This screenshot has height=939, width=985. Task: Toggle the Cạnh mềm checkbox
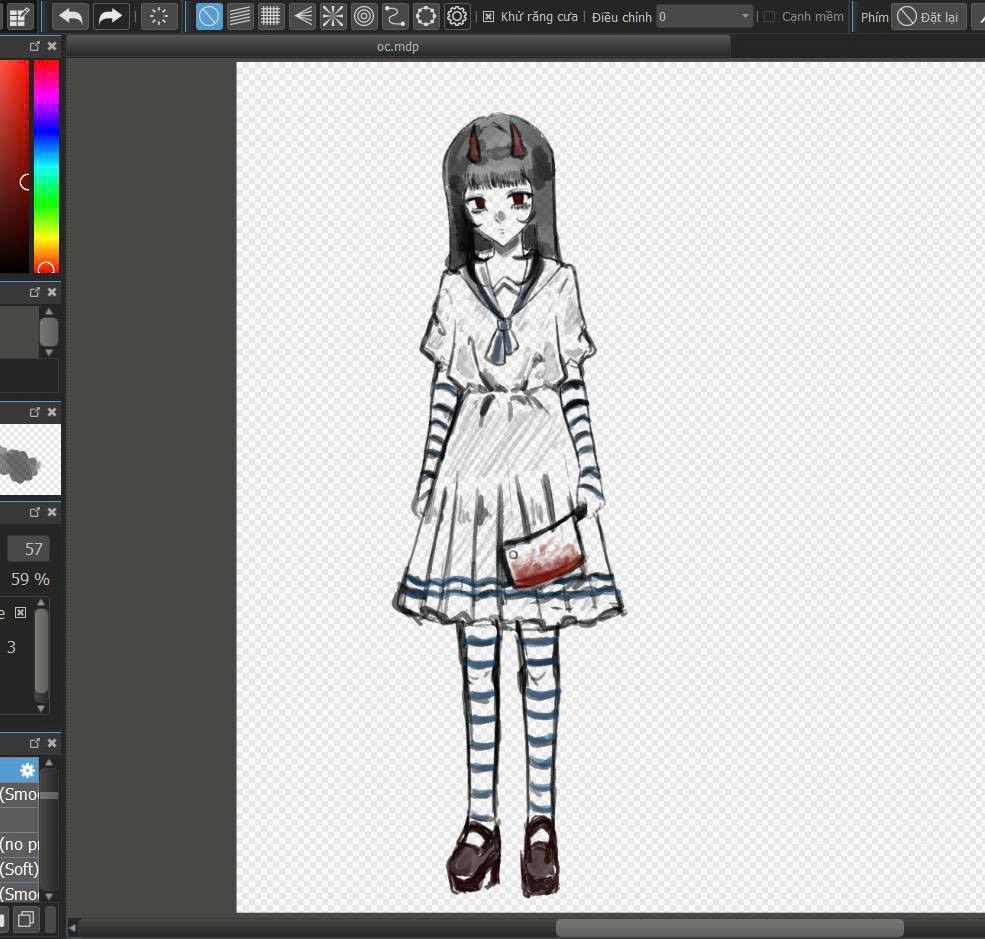coord(769,17)
